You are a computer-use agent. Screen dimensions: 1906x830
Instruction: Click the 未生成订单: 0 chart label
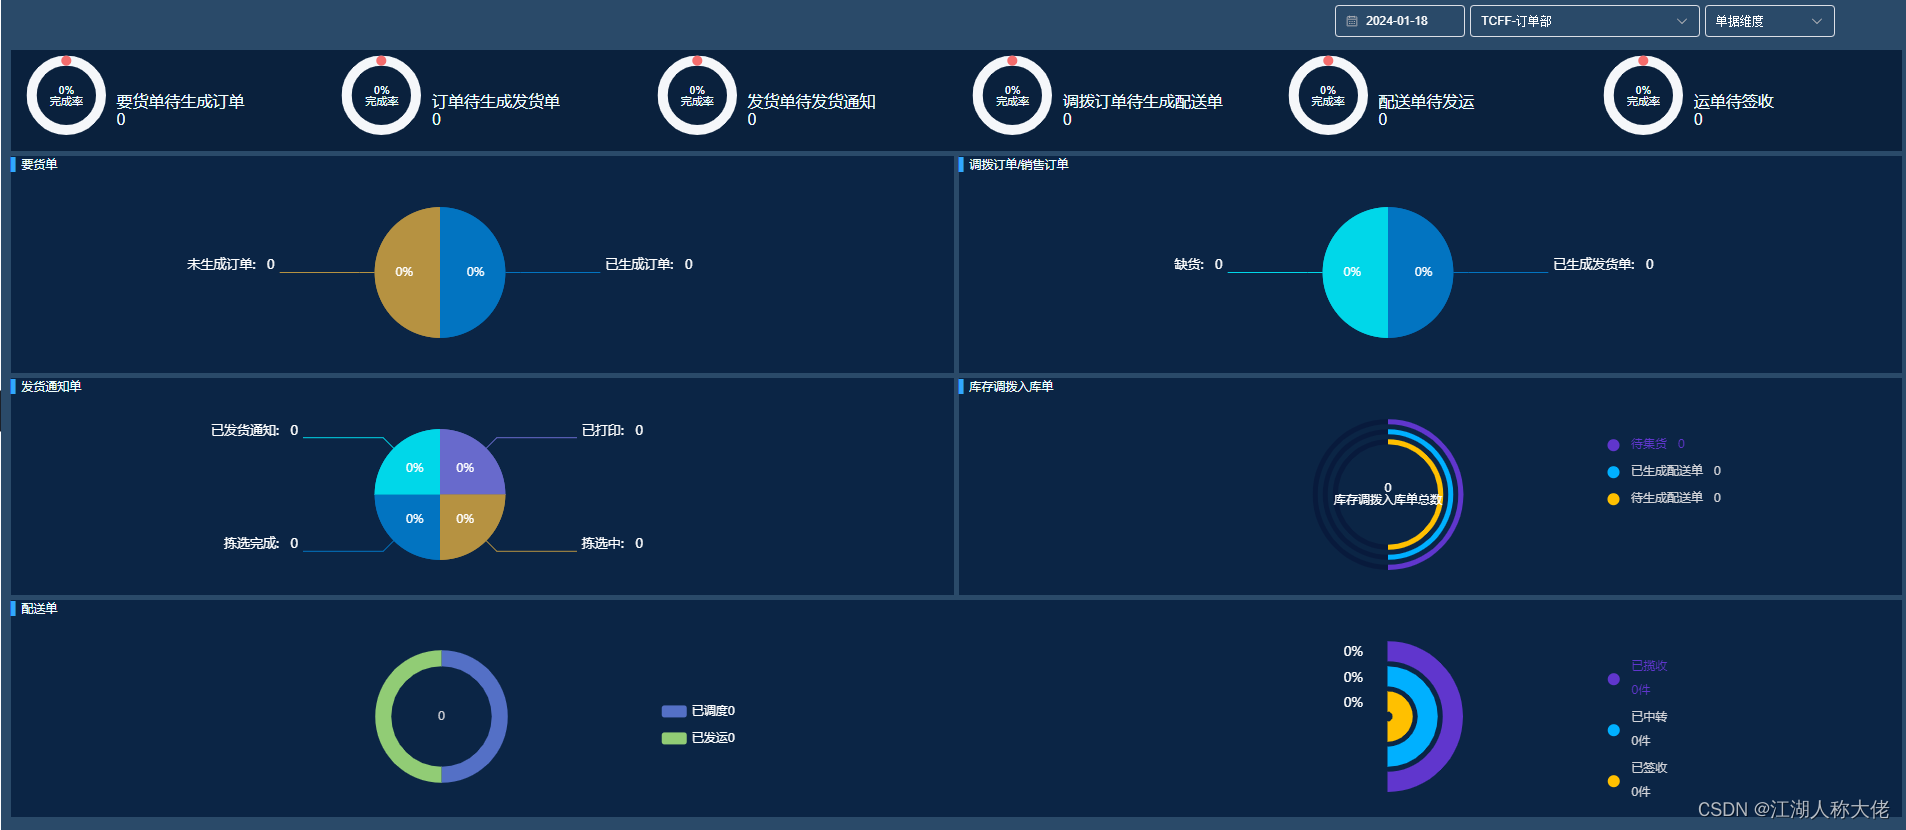click(231, 264)
